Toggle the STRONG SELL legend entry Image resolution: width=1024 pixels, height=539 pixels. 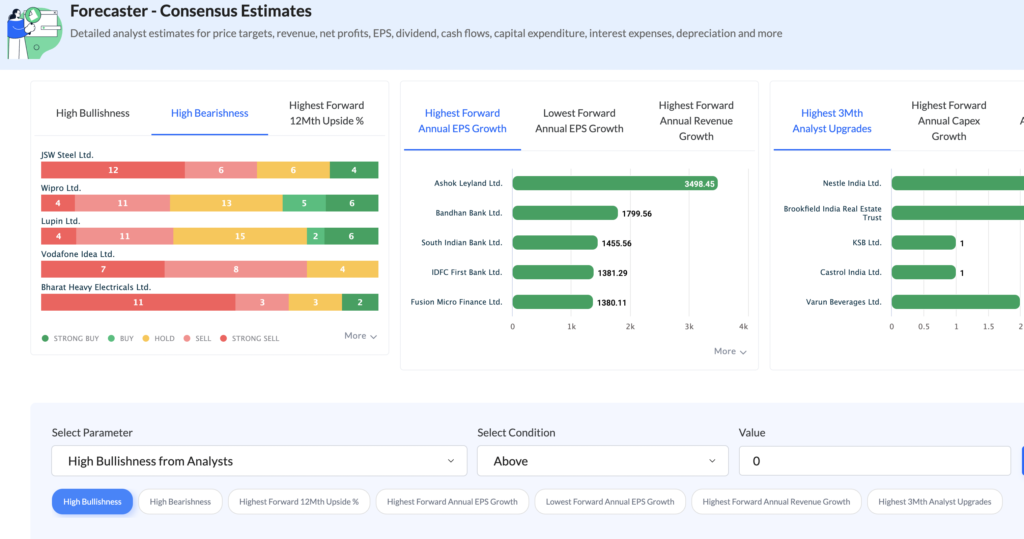tap(249, 338)
